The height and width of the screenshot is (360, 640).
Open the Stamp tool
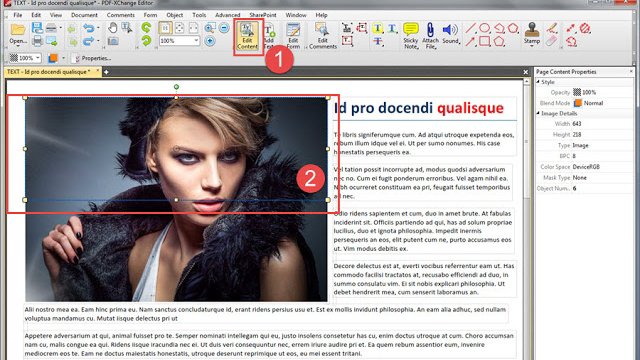(x=532, y=34)
